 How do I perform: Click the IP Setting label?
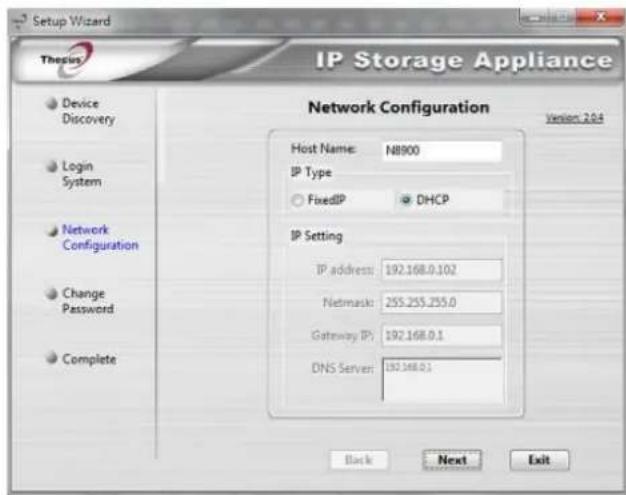317,236
